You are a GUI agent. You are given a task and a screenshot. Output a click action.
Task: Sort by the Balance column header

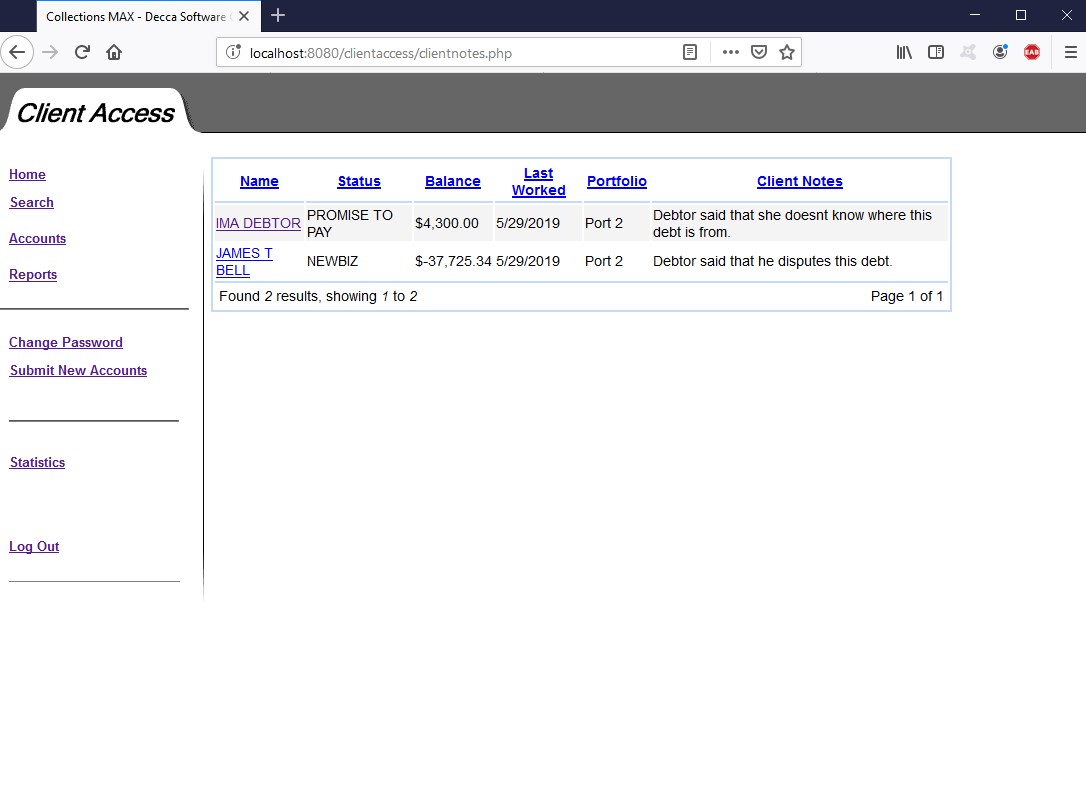pos(453,181)
